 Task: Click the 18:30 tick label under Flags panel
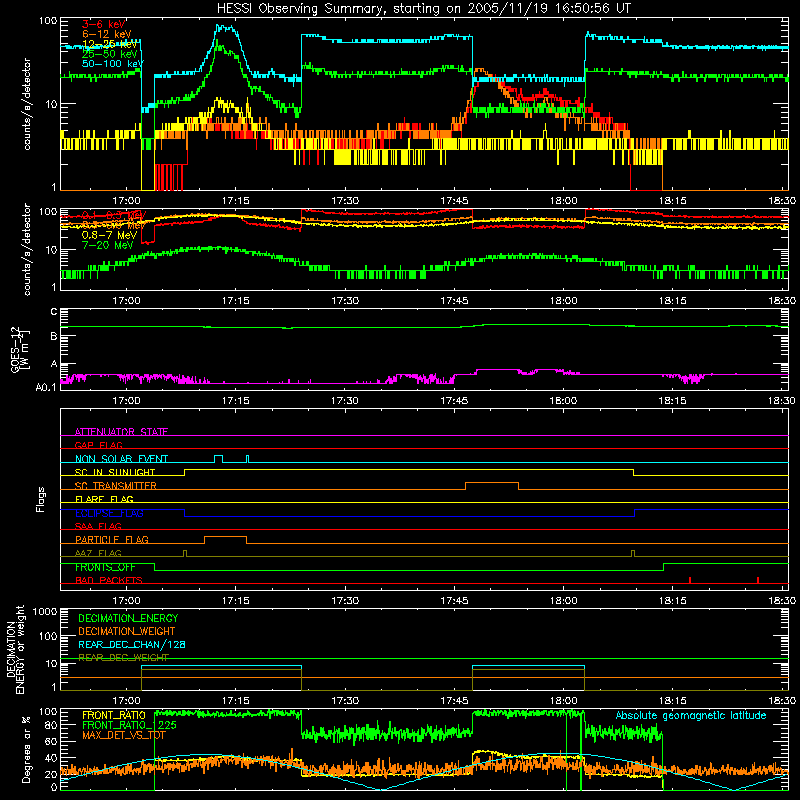[x=782, y=600]
